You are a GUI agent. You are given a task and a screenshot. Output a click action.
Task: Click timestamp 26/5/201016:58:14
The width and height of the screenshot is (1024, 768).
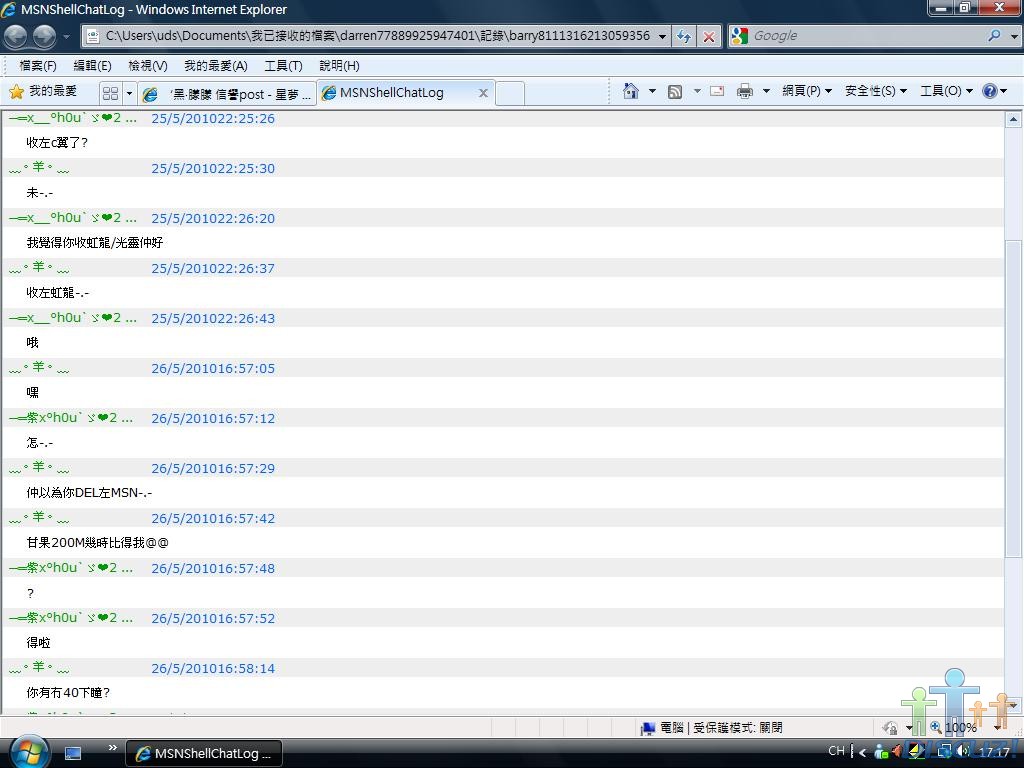tap(213, 668)
